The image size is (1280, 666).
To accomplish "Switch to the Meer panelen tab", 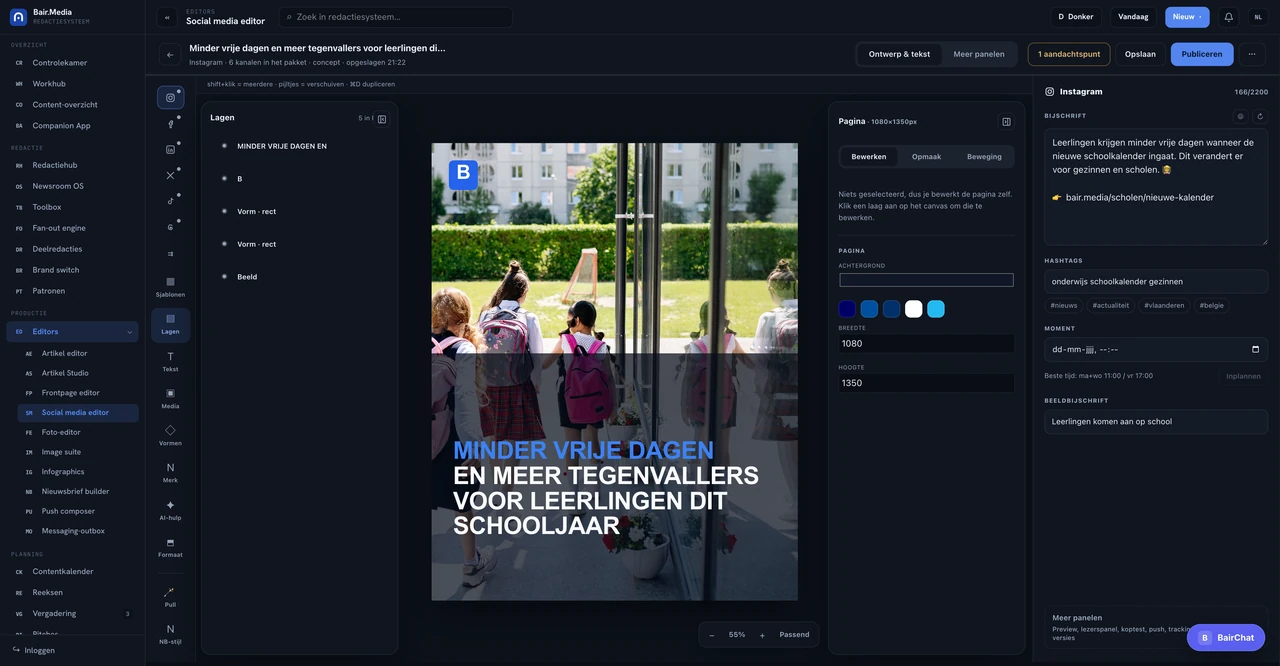I will (979, 54).
